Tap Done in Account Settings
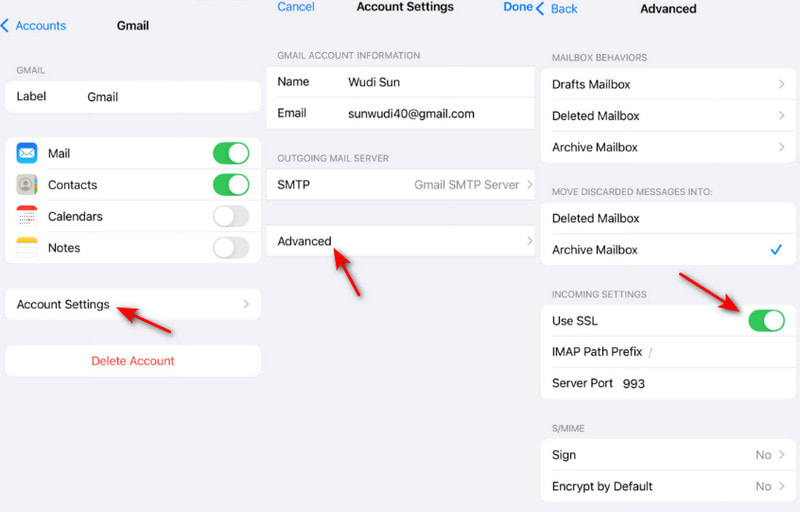The width and height of the screenshot is (800, 512). (x=518, y=7)
